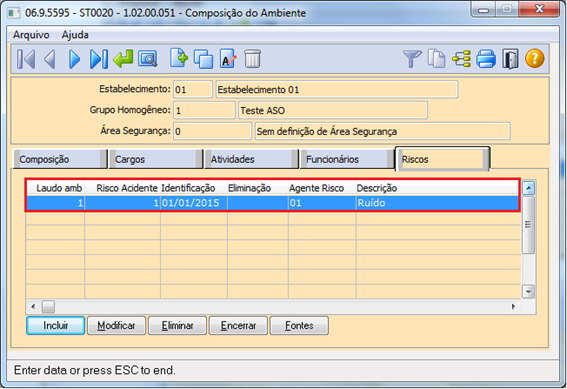Modify record with the edit A icon
The height and width of the screenshot is (389, 567).
coord(228,59)
